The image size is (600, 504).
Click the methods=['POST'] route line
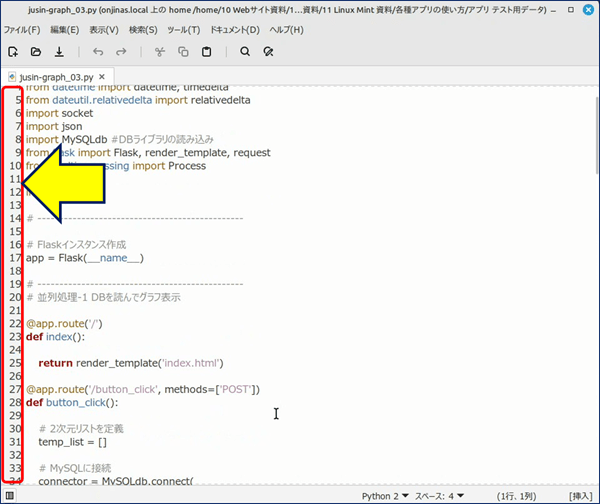143,390
